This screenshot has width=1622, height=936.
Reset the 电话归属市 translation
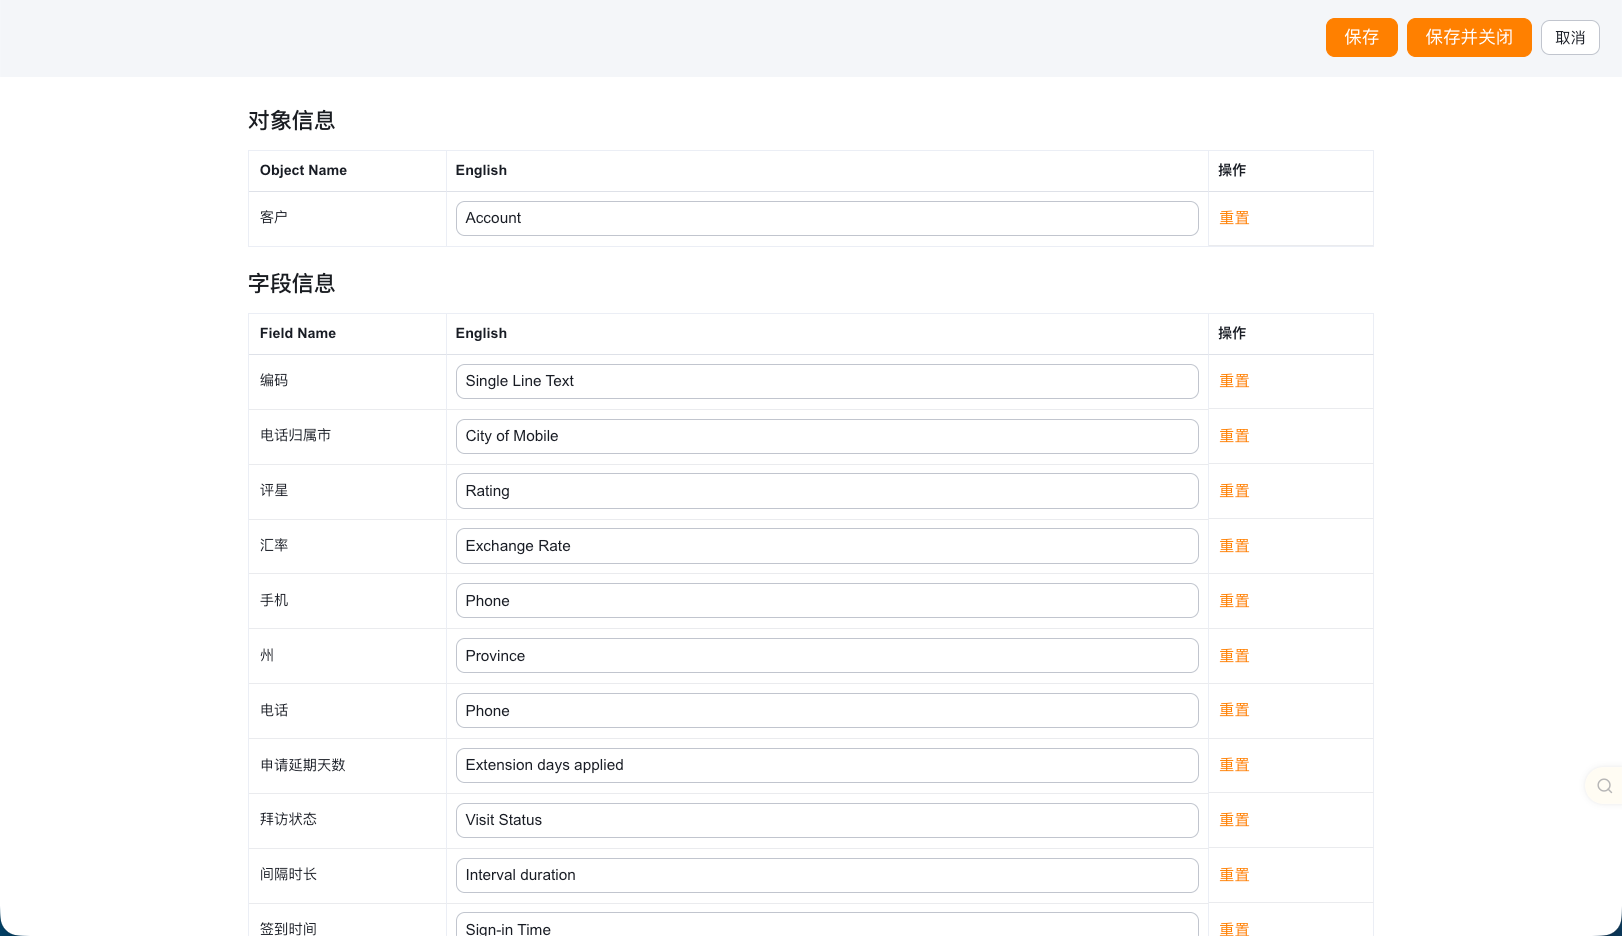(x=1234, y=436)
